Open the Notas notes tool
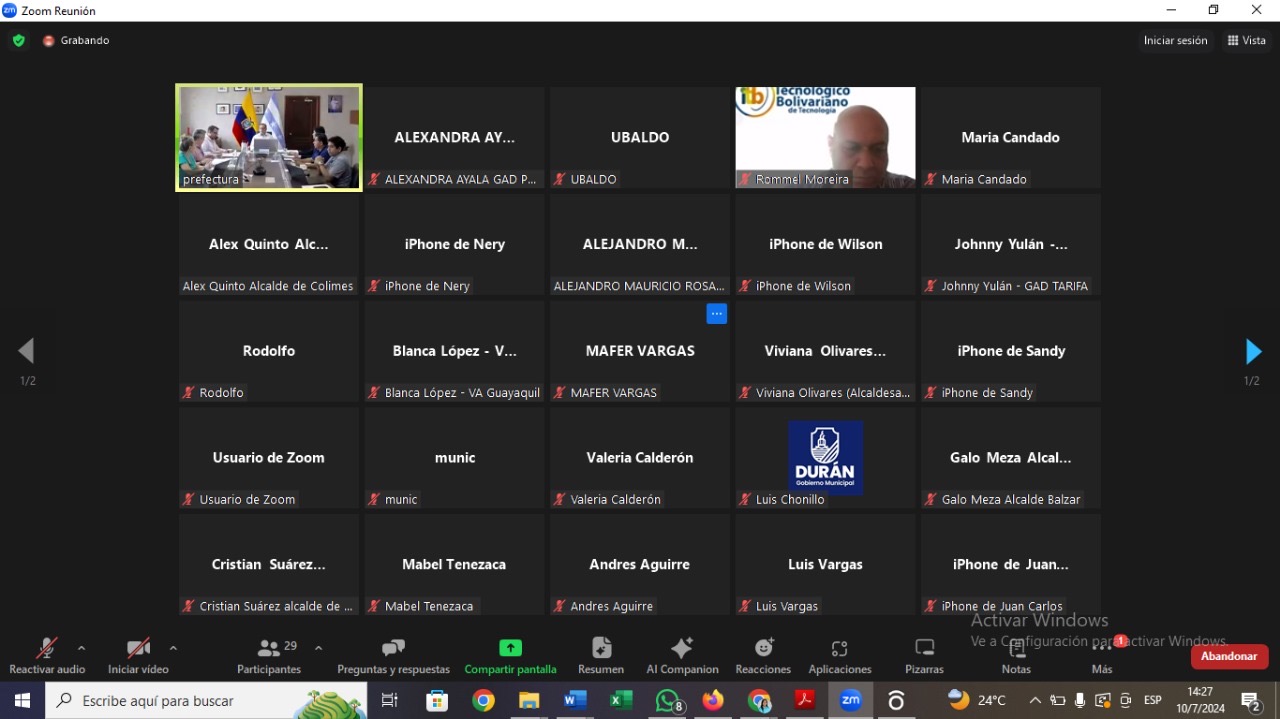Viewport: 1280px width, 719px height. point(1016,655)
